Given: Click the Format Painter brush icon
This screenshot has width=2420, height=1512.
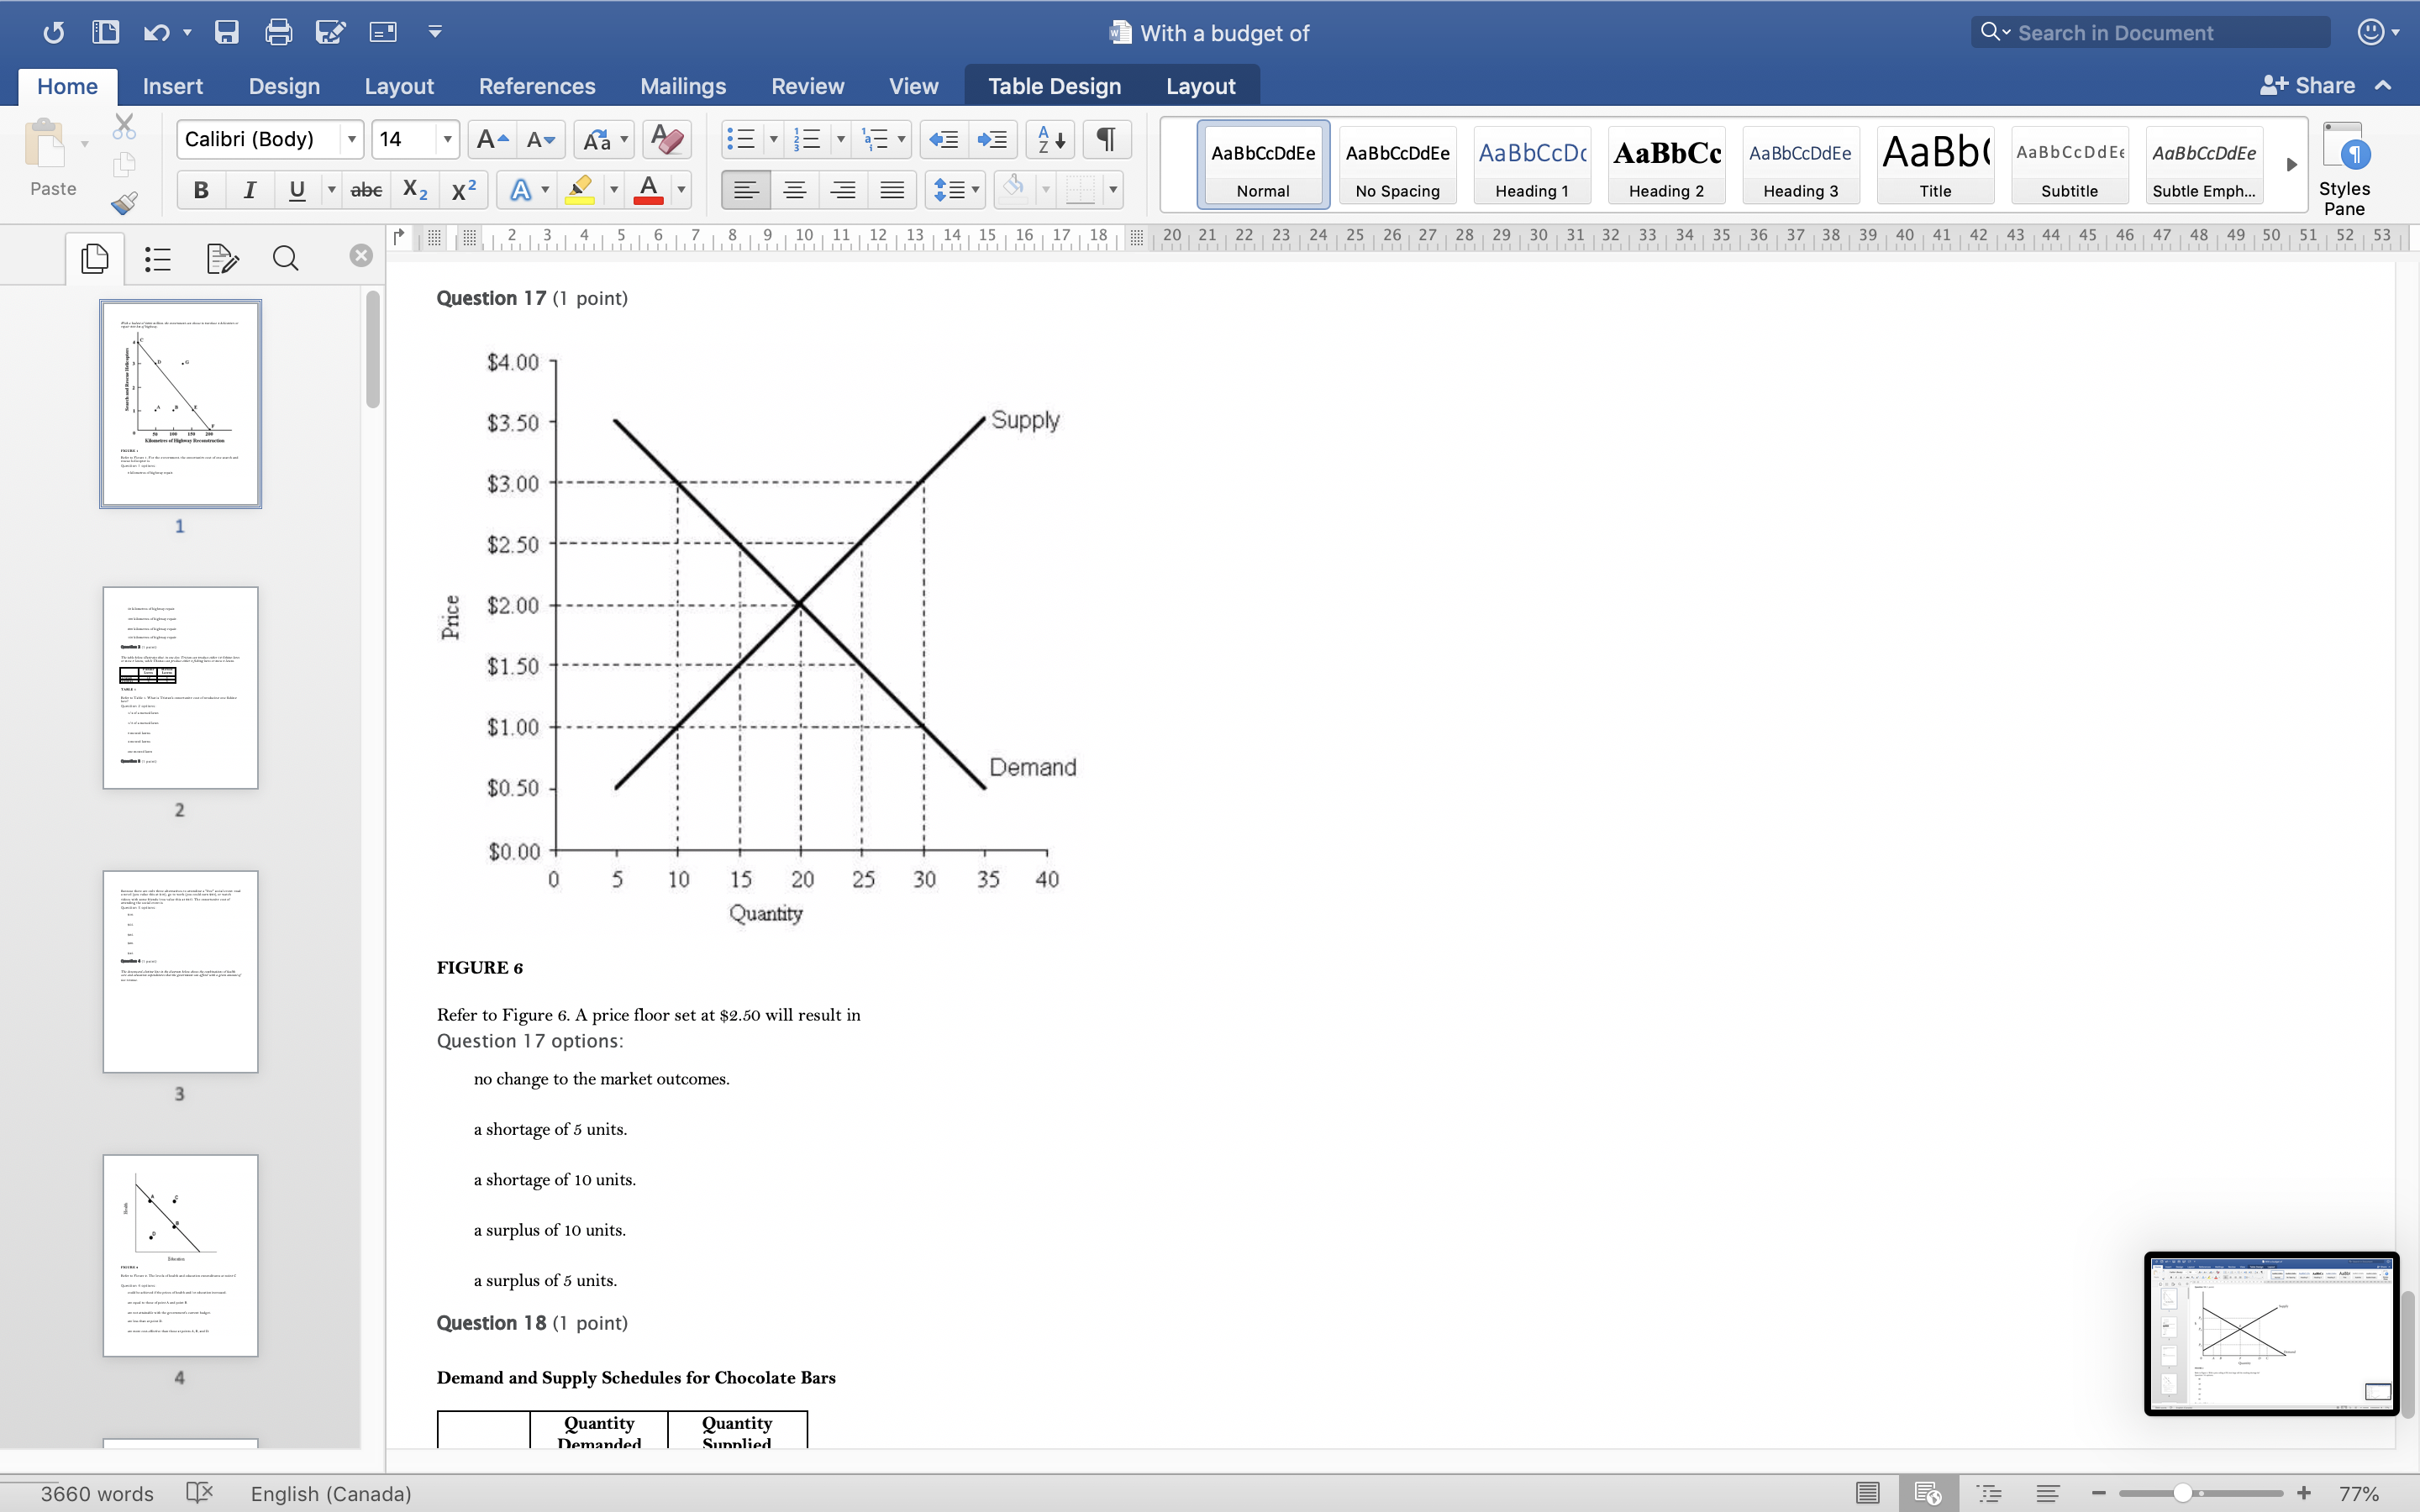Looking at the screenshot, I should (124, 204).
